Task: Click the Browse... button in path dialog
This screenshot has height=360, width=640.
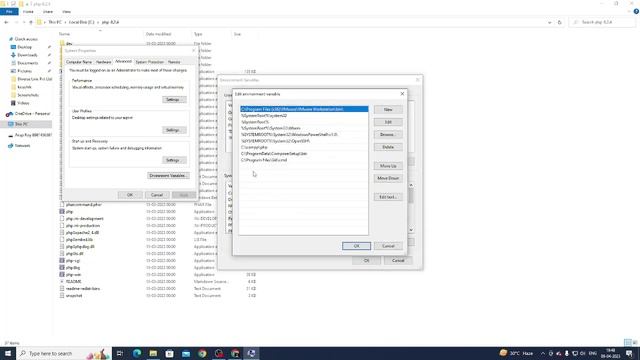Action: coord(388,134)
